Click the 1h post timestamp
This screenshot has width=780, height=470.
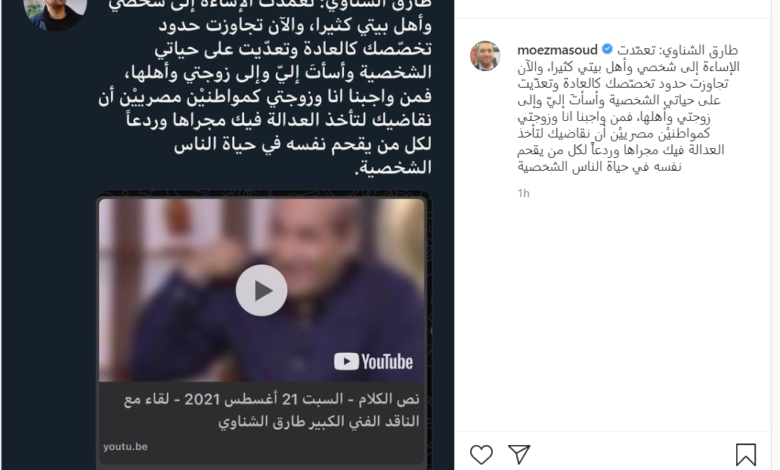pos(523,193)
